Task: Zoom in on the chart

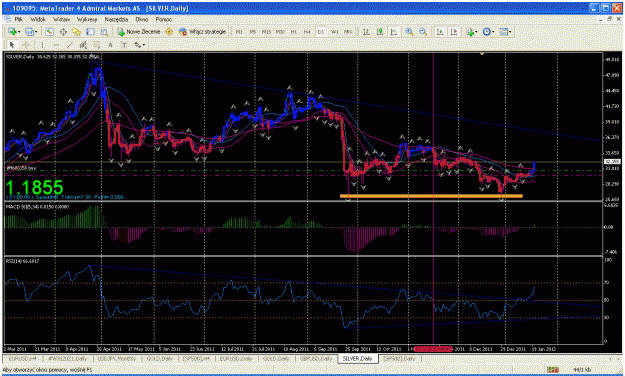Action: 409,31
